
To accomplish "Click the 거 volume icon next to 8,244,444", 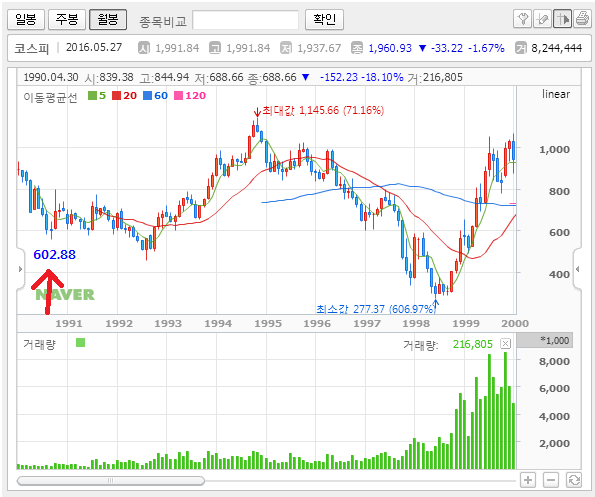I will tap(521, 48).
